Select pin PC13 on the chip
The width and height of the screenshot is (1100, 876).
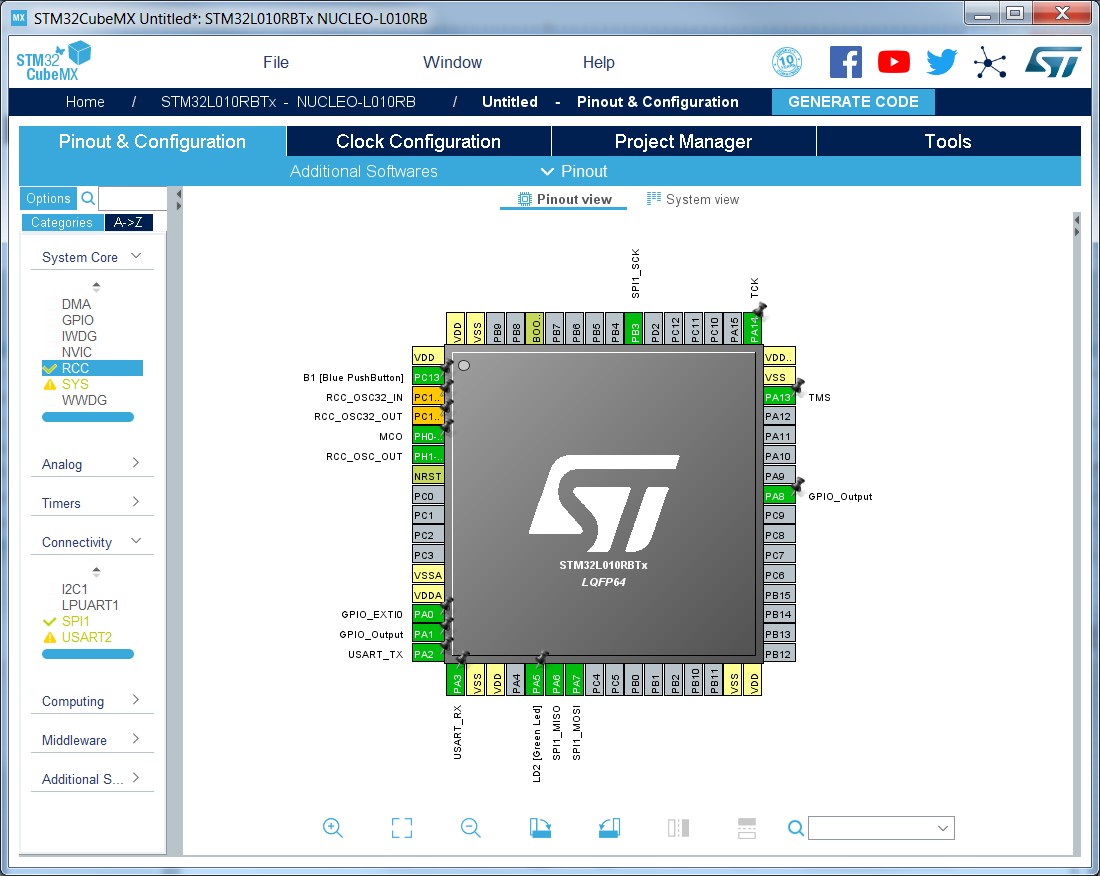[427, 377]
